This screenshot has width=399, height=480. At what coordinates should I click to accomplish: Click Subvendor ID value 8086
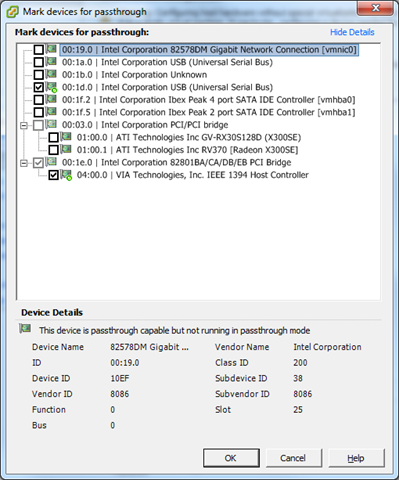click(303, 394)
